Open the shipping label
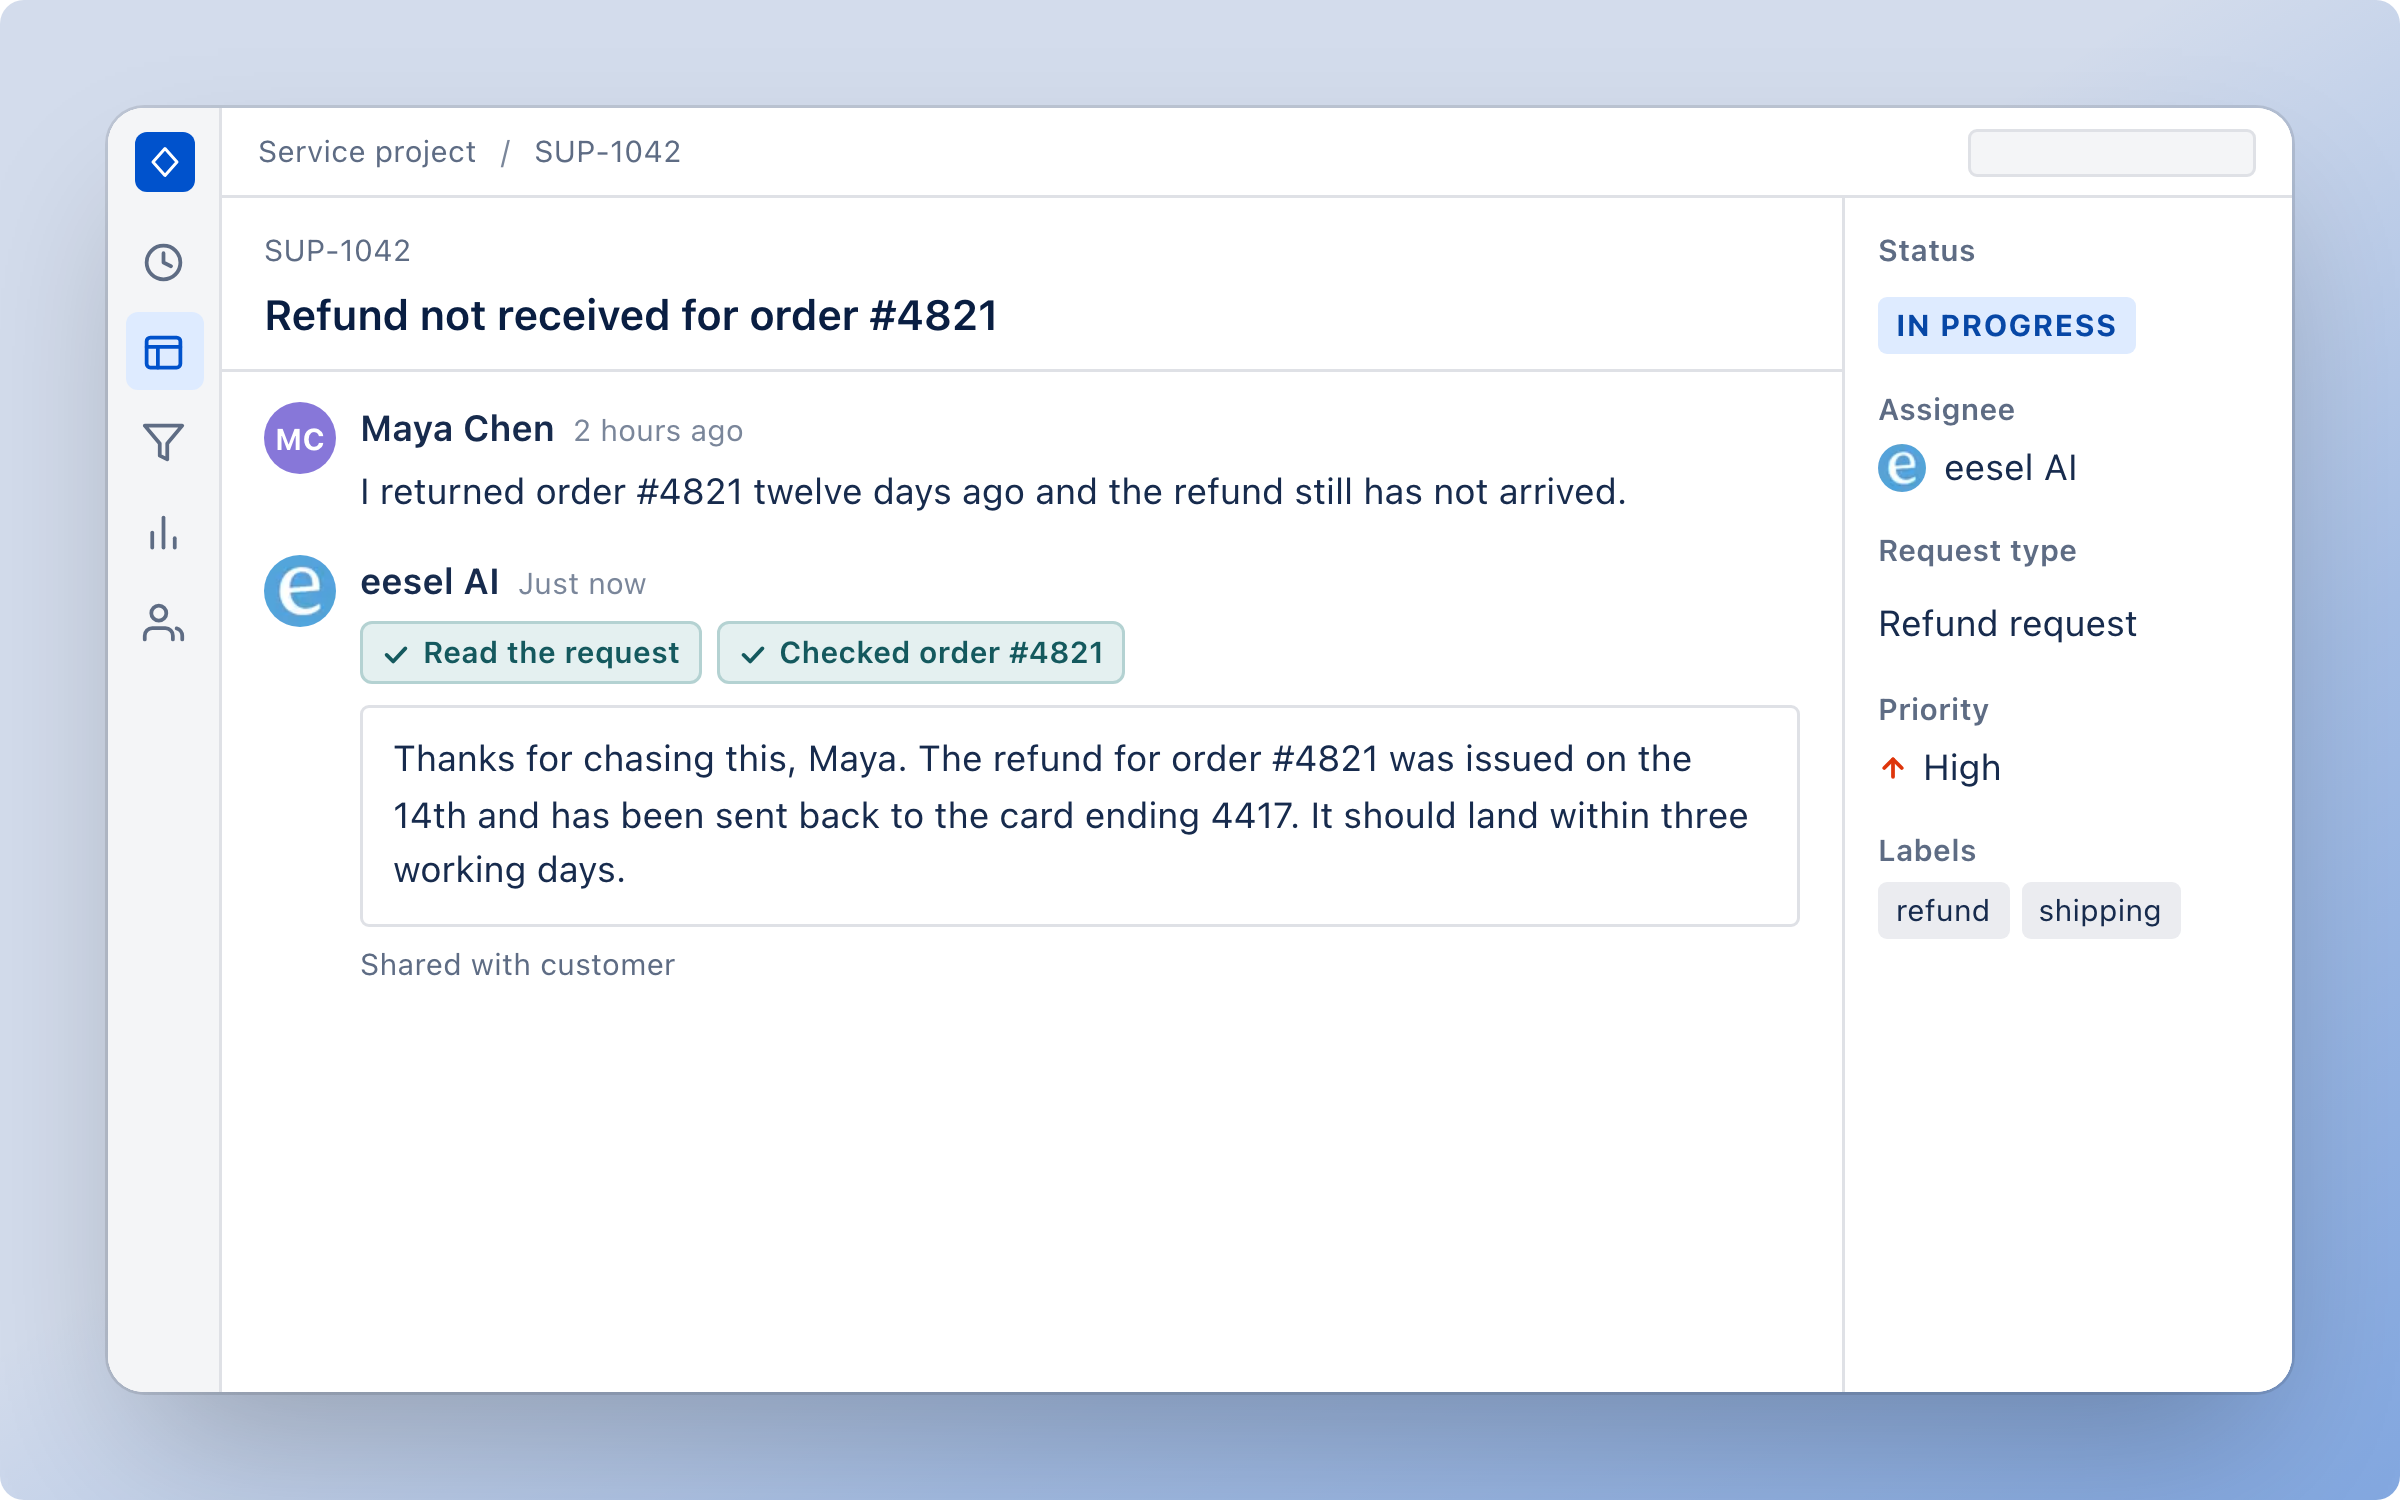This screenshot has height=1500, width=2400. click(x=2100, y=910)
